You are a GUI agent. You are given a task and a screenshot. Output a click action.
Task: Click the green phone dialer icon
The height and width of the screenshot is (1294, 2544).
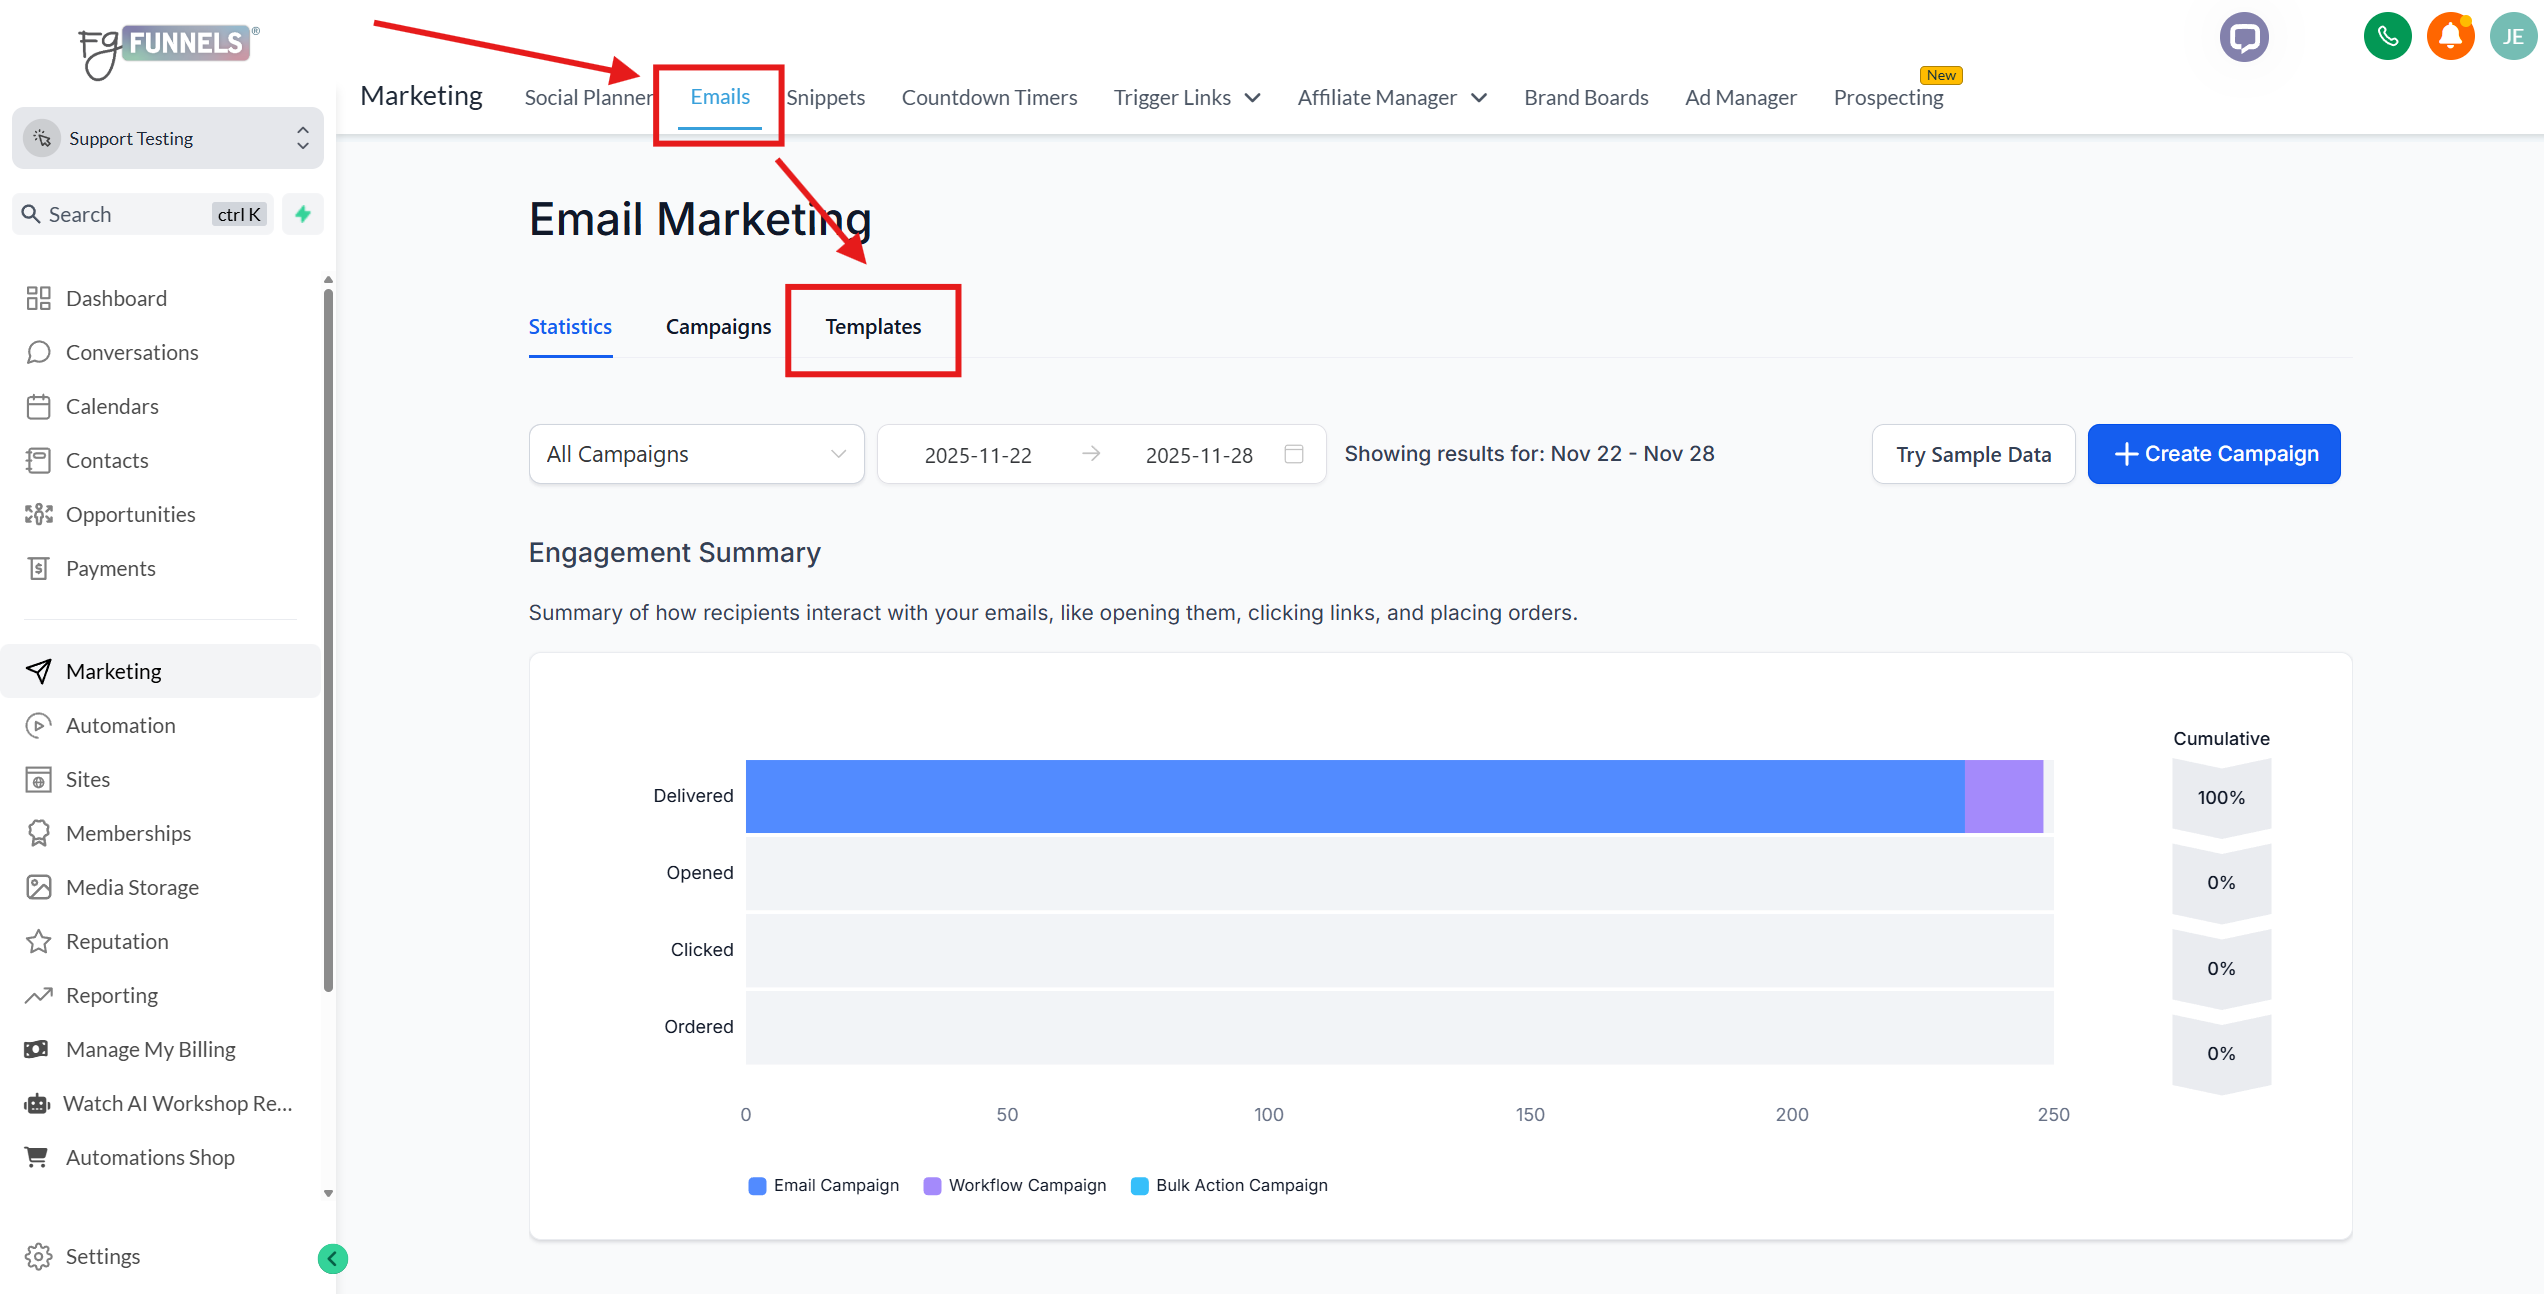click(x=2387, y=38)
